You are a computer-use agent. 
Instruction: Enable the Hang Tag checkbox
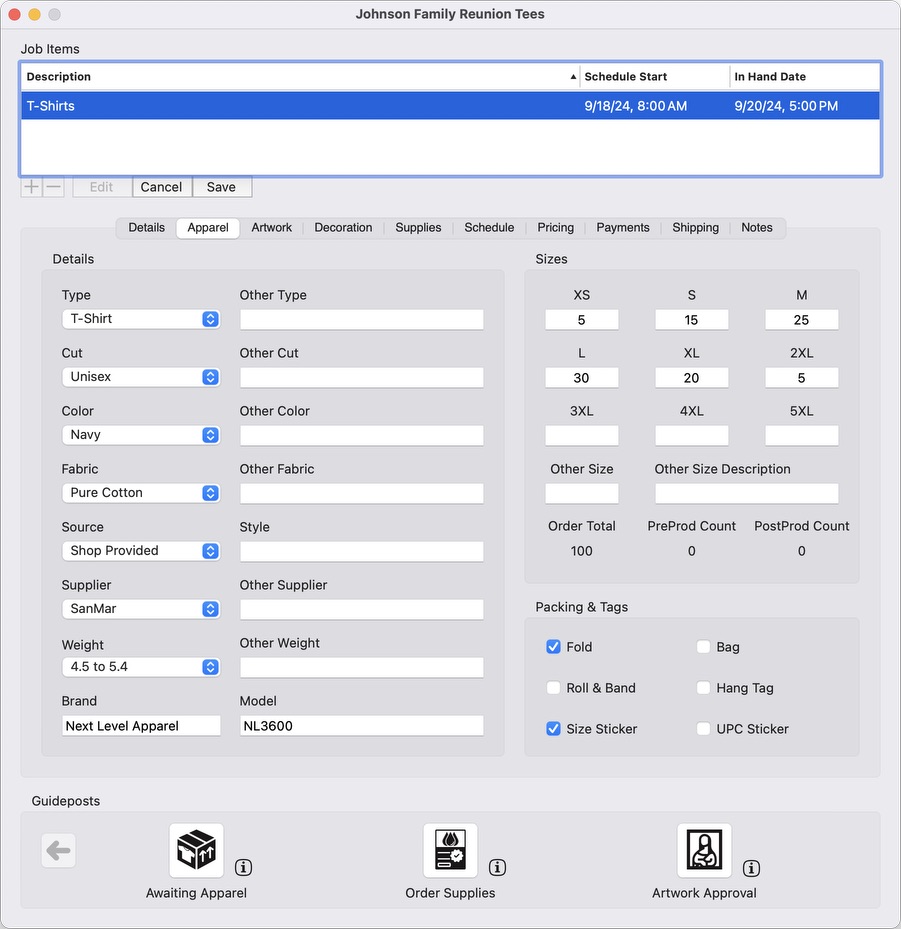[703, 688]
